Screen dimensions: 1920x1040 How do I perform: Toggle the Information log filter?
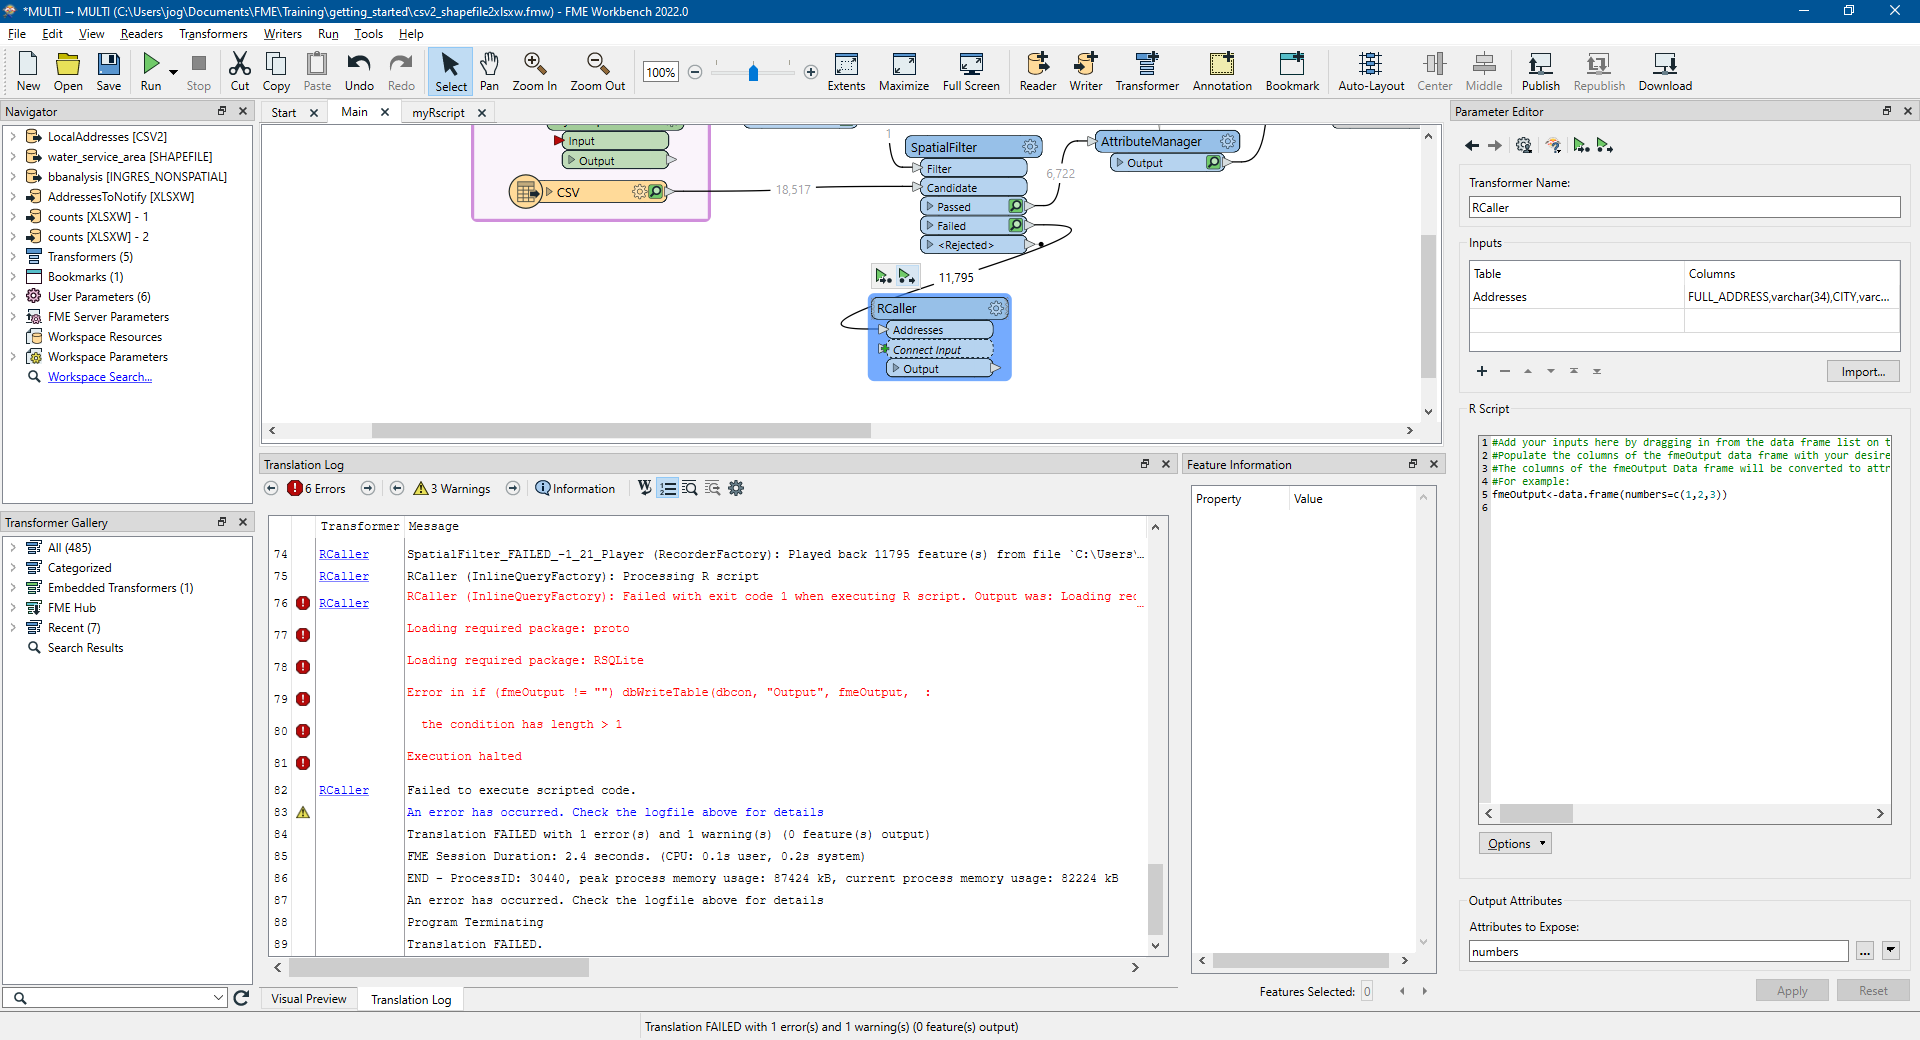[x=576, y=488]
